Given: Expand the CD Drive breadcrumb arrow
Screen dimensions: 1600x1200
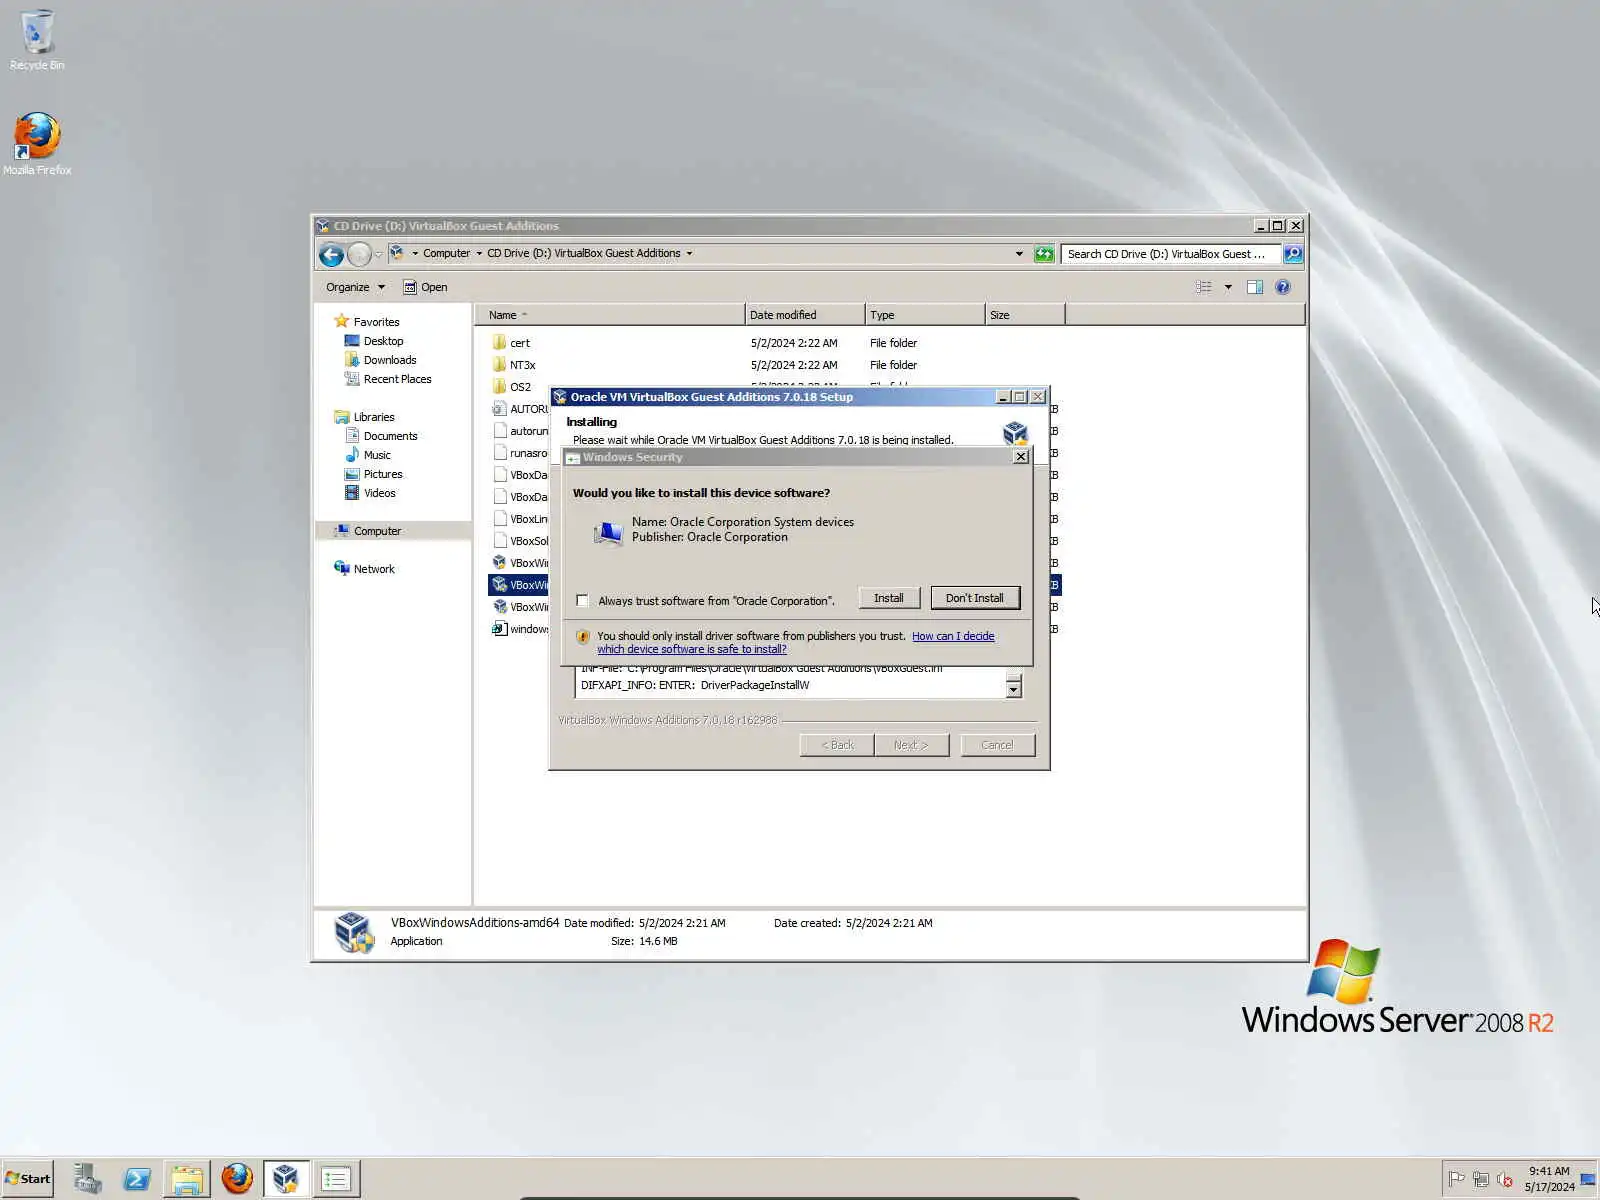Looking at the screenshot, I should 689,254.
